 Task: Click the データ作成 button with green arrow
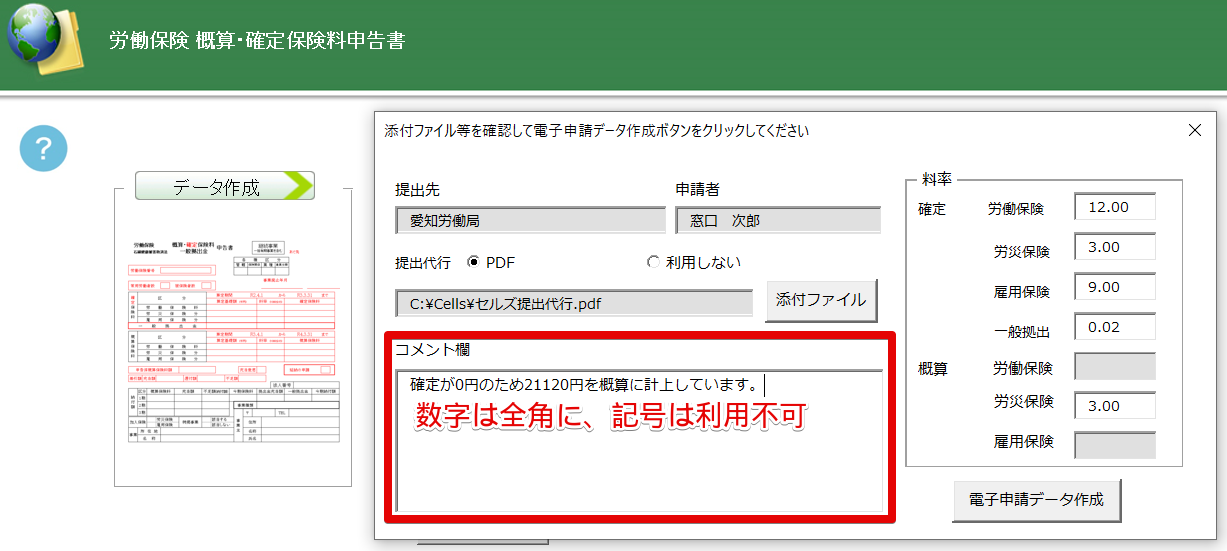click(224, 186)
